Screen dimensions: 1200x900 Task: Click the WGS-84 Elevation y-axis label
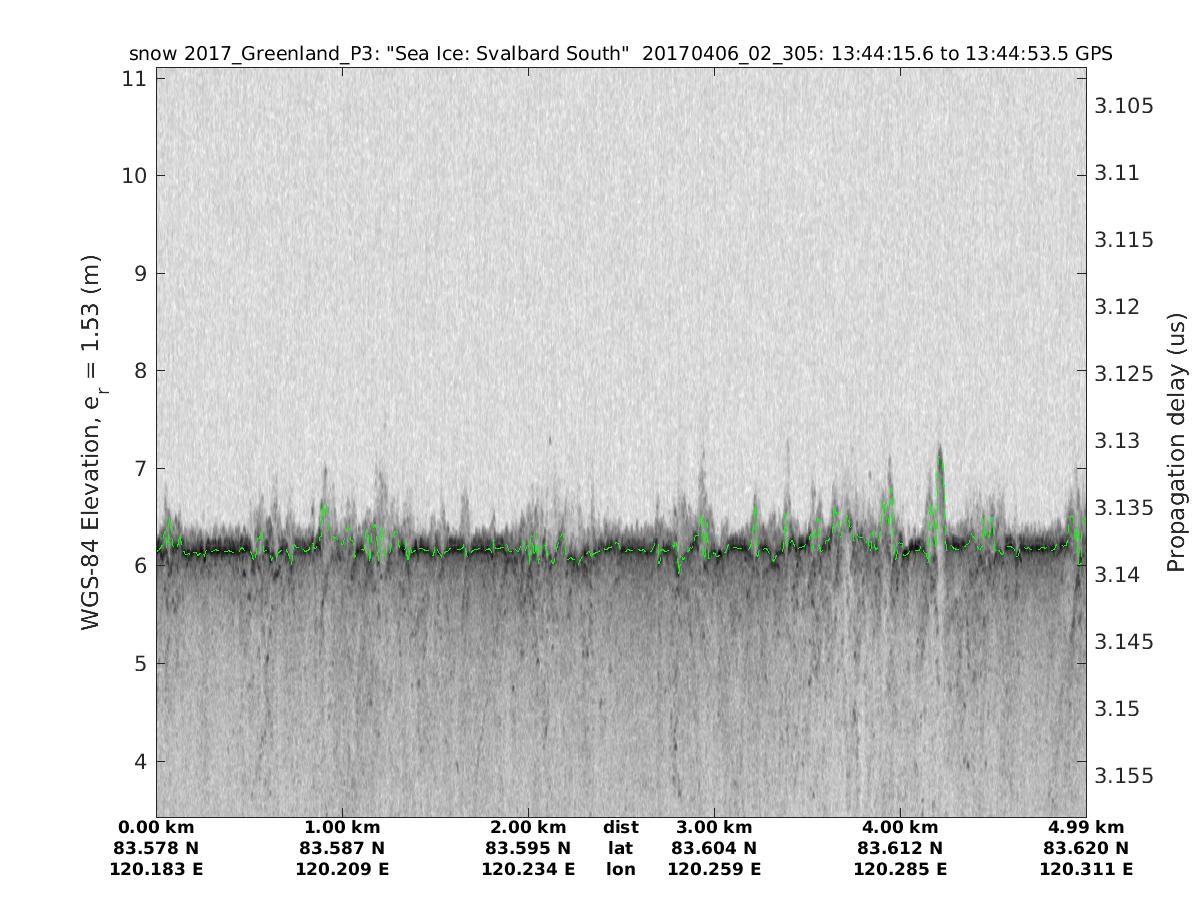click(x=91, y=442)
